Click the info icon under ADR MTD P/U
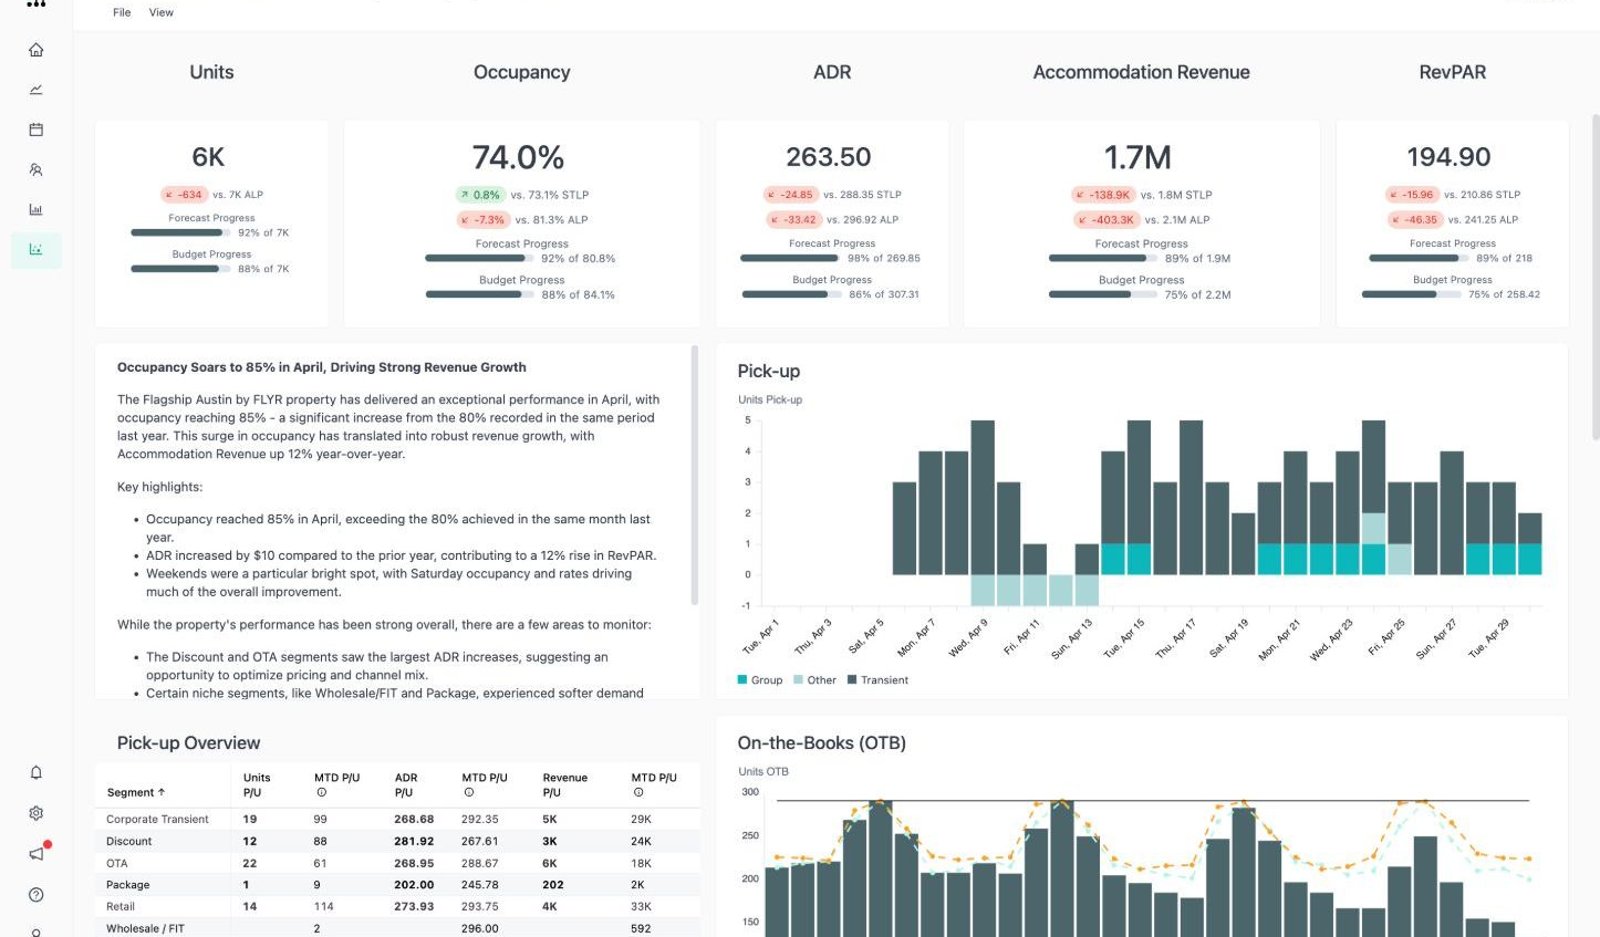 coord(468,793)
